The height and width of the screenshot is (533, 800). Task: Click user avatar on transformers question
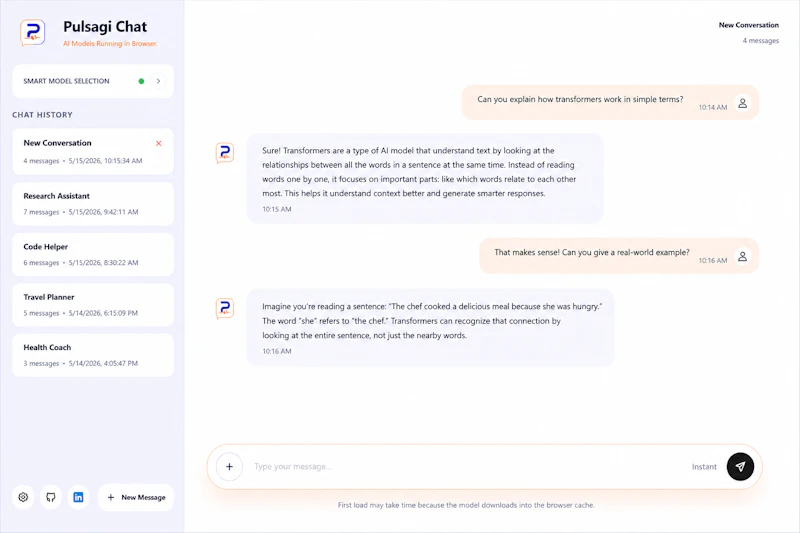742,103
